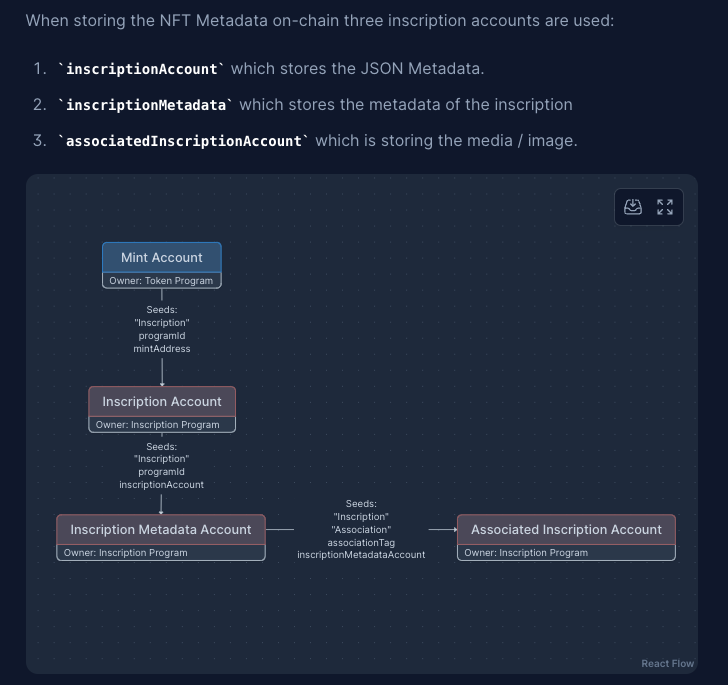Select the Inscription Account node title
This screenshot has width=728, height=685.
[162, 401]
